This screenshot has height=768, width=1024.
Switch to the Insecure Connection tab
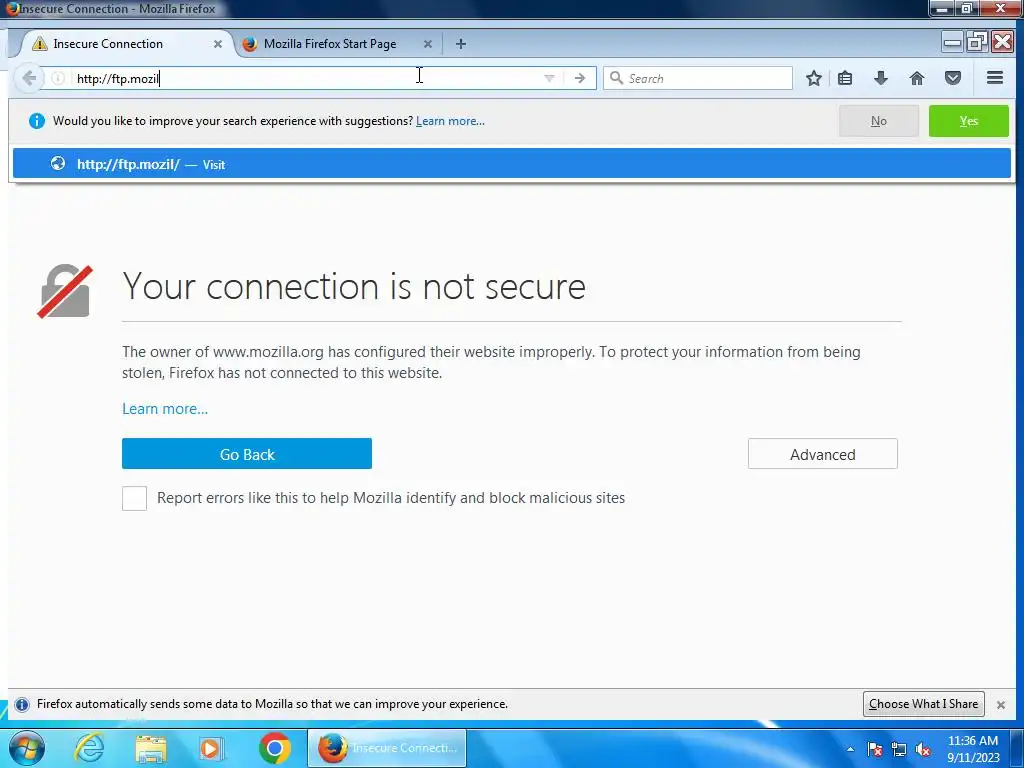125,44
